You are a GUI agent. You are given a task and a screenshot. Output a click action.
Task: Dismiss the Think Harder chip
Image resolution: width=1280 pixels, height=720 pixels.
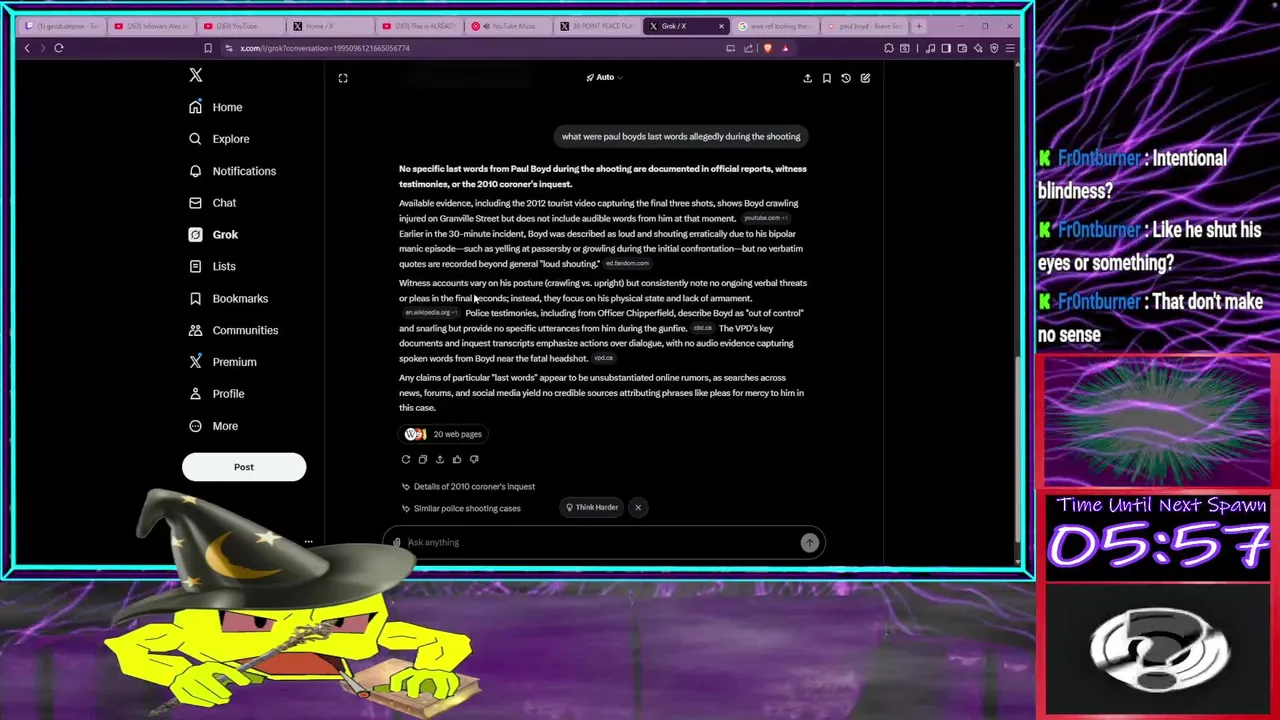tap(638, 507)
